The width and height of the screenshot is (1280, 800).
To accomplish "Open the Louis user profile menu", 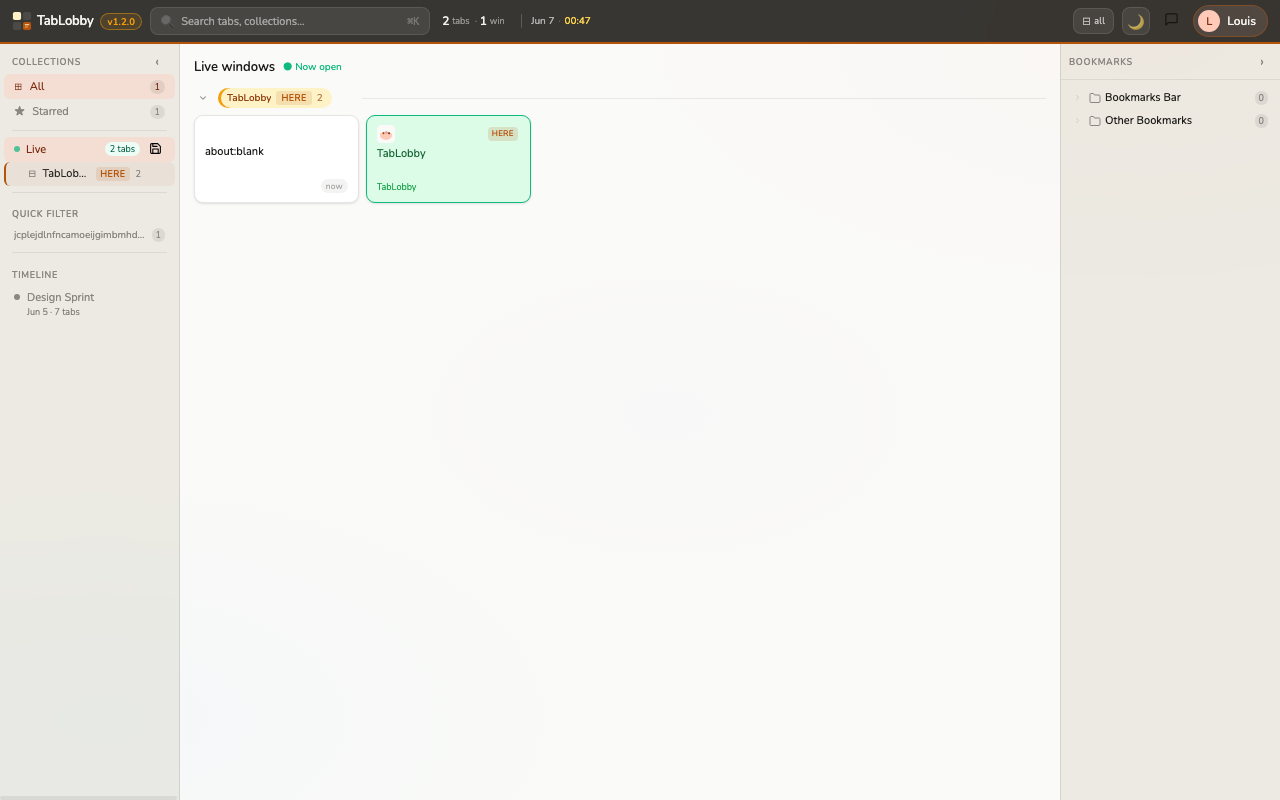I will coord(1230,21).
